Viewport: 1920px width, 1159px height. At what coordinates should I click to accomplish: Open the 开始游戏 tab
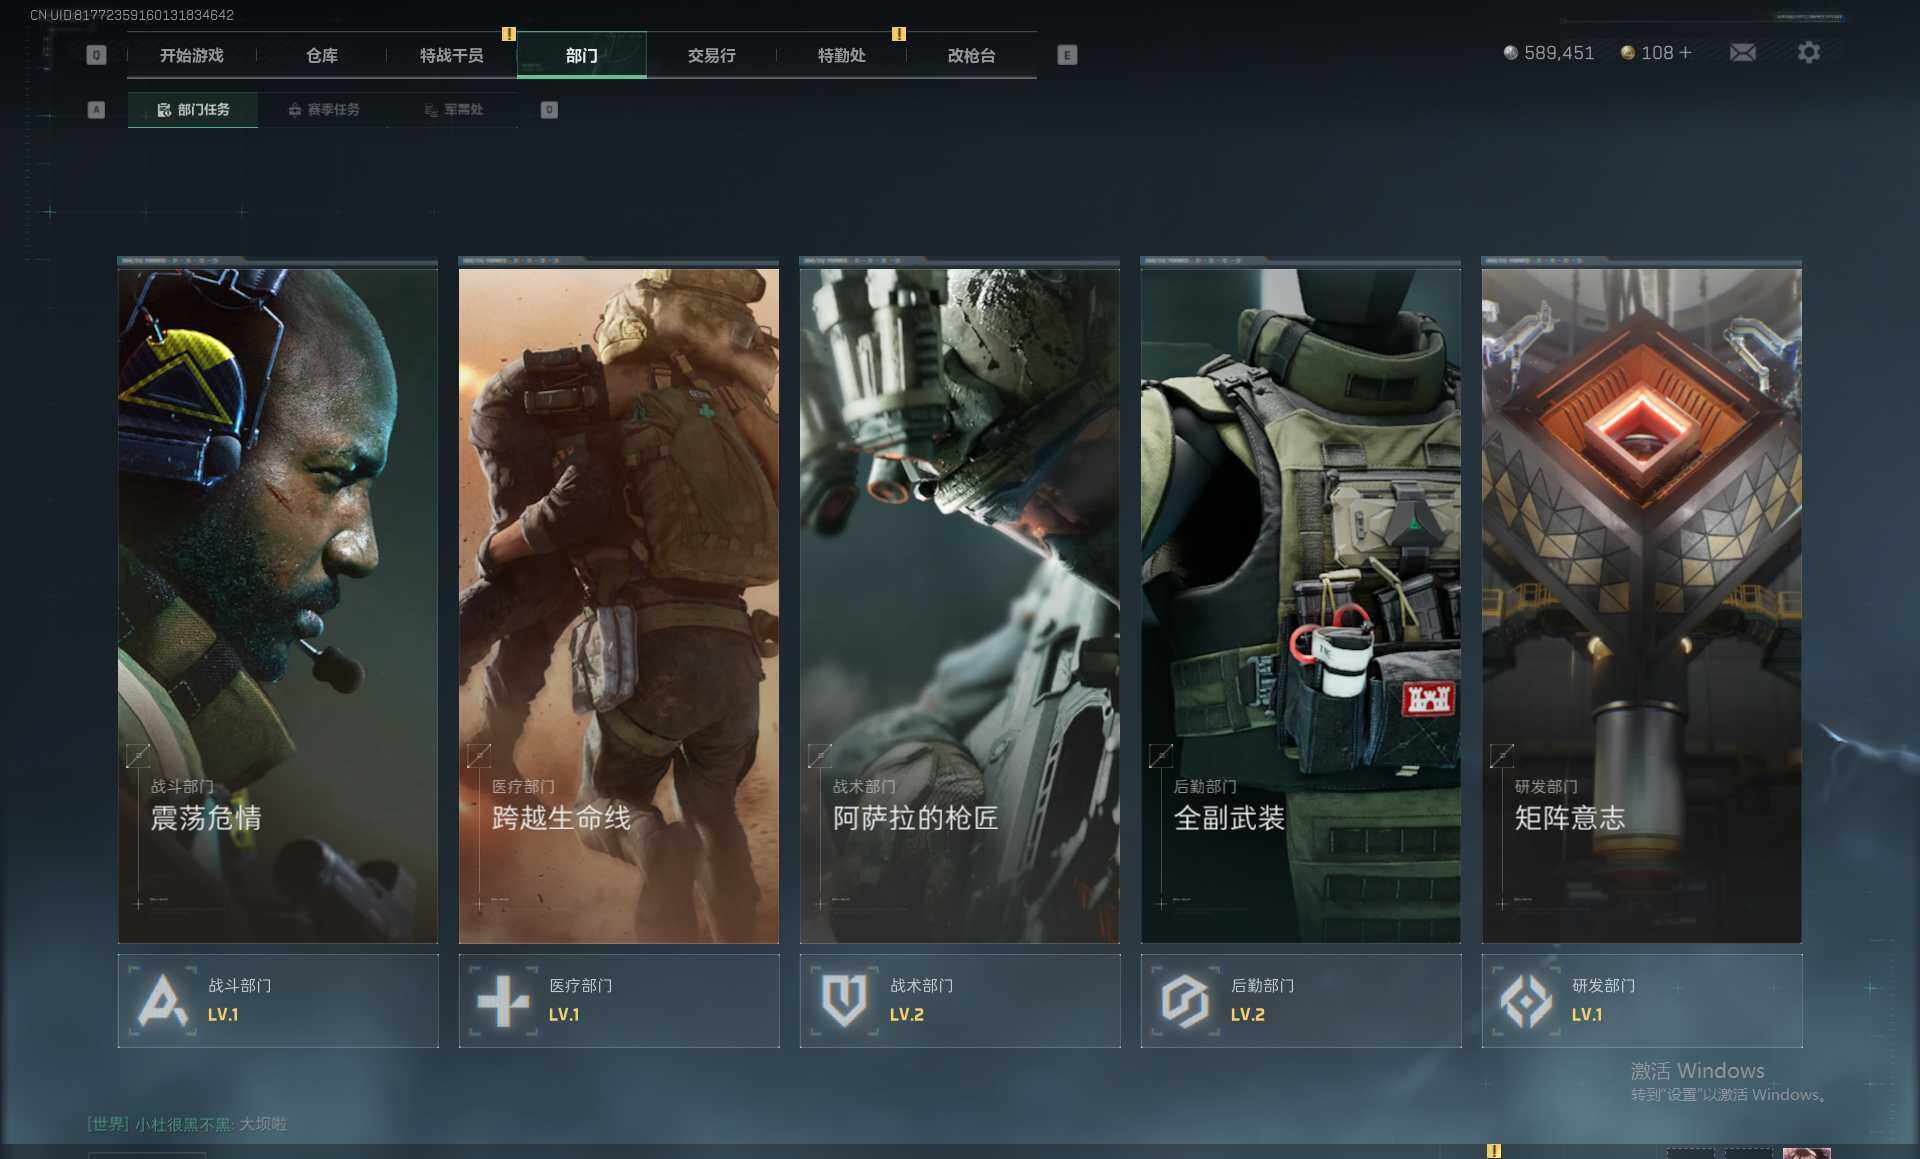191,56
